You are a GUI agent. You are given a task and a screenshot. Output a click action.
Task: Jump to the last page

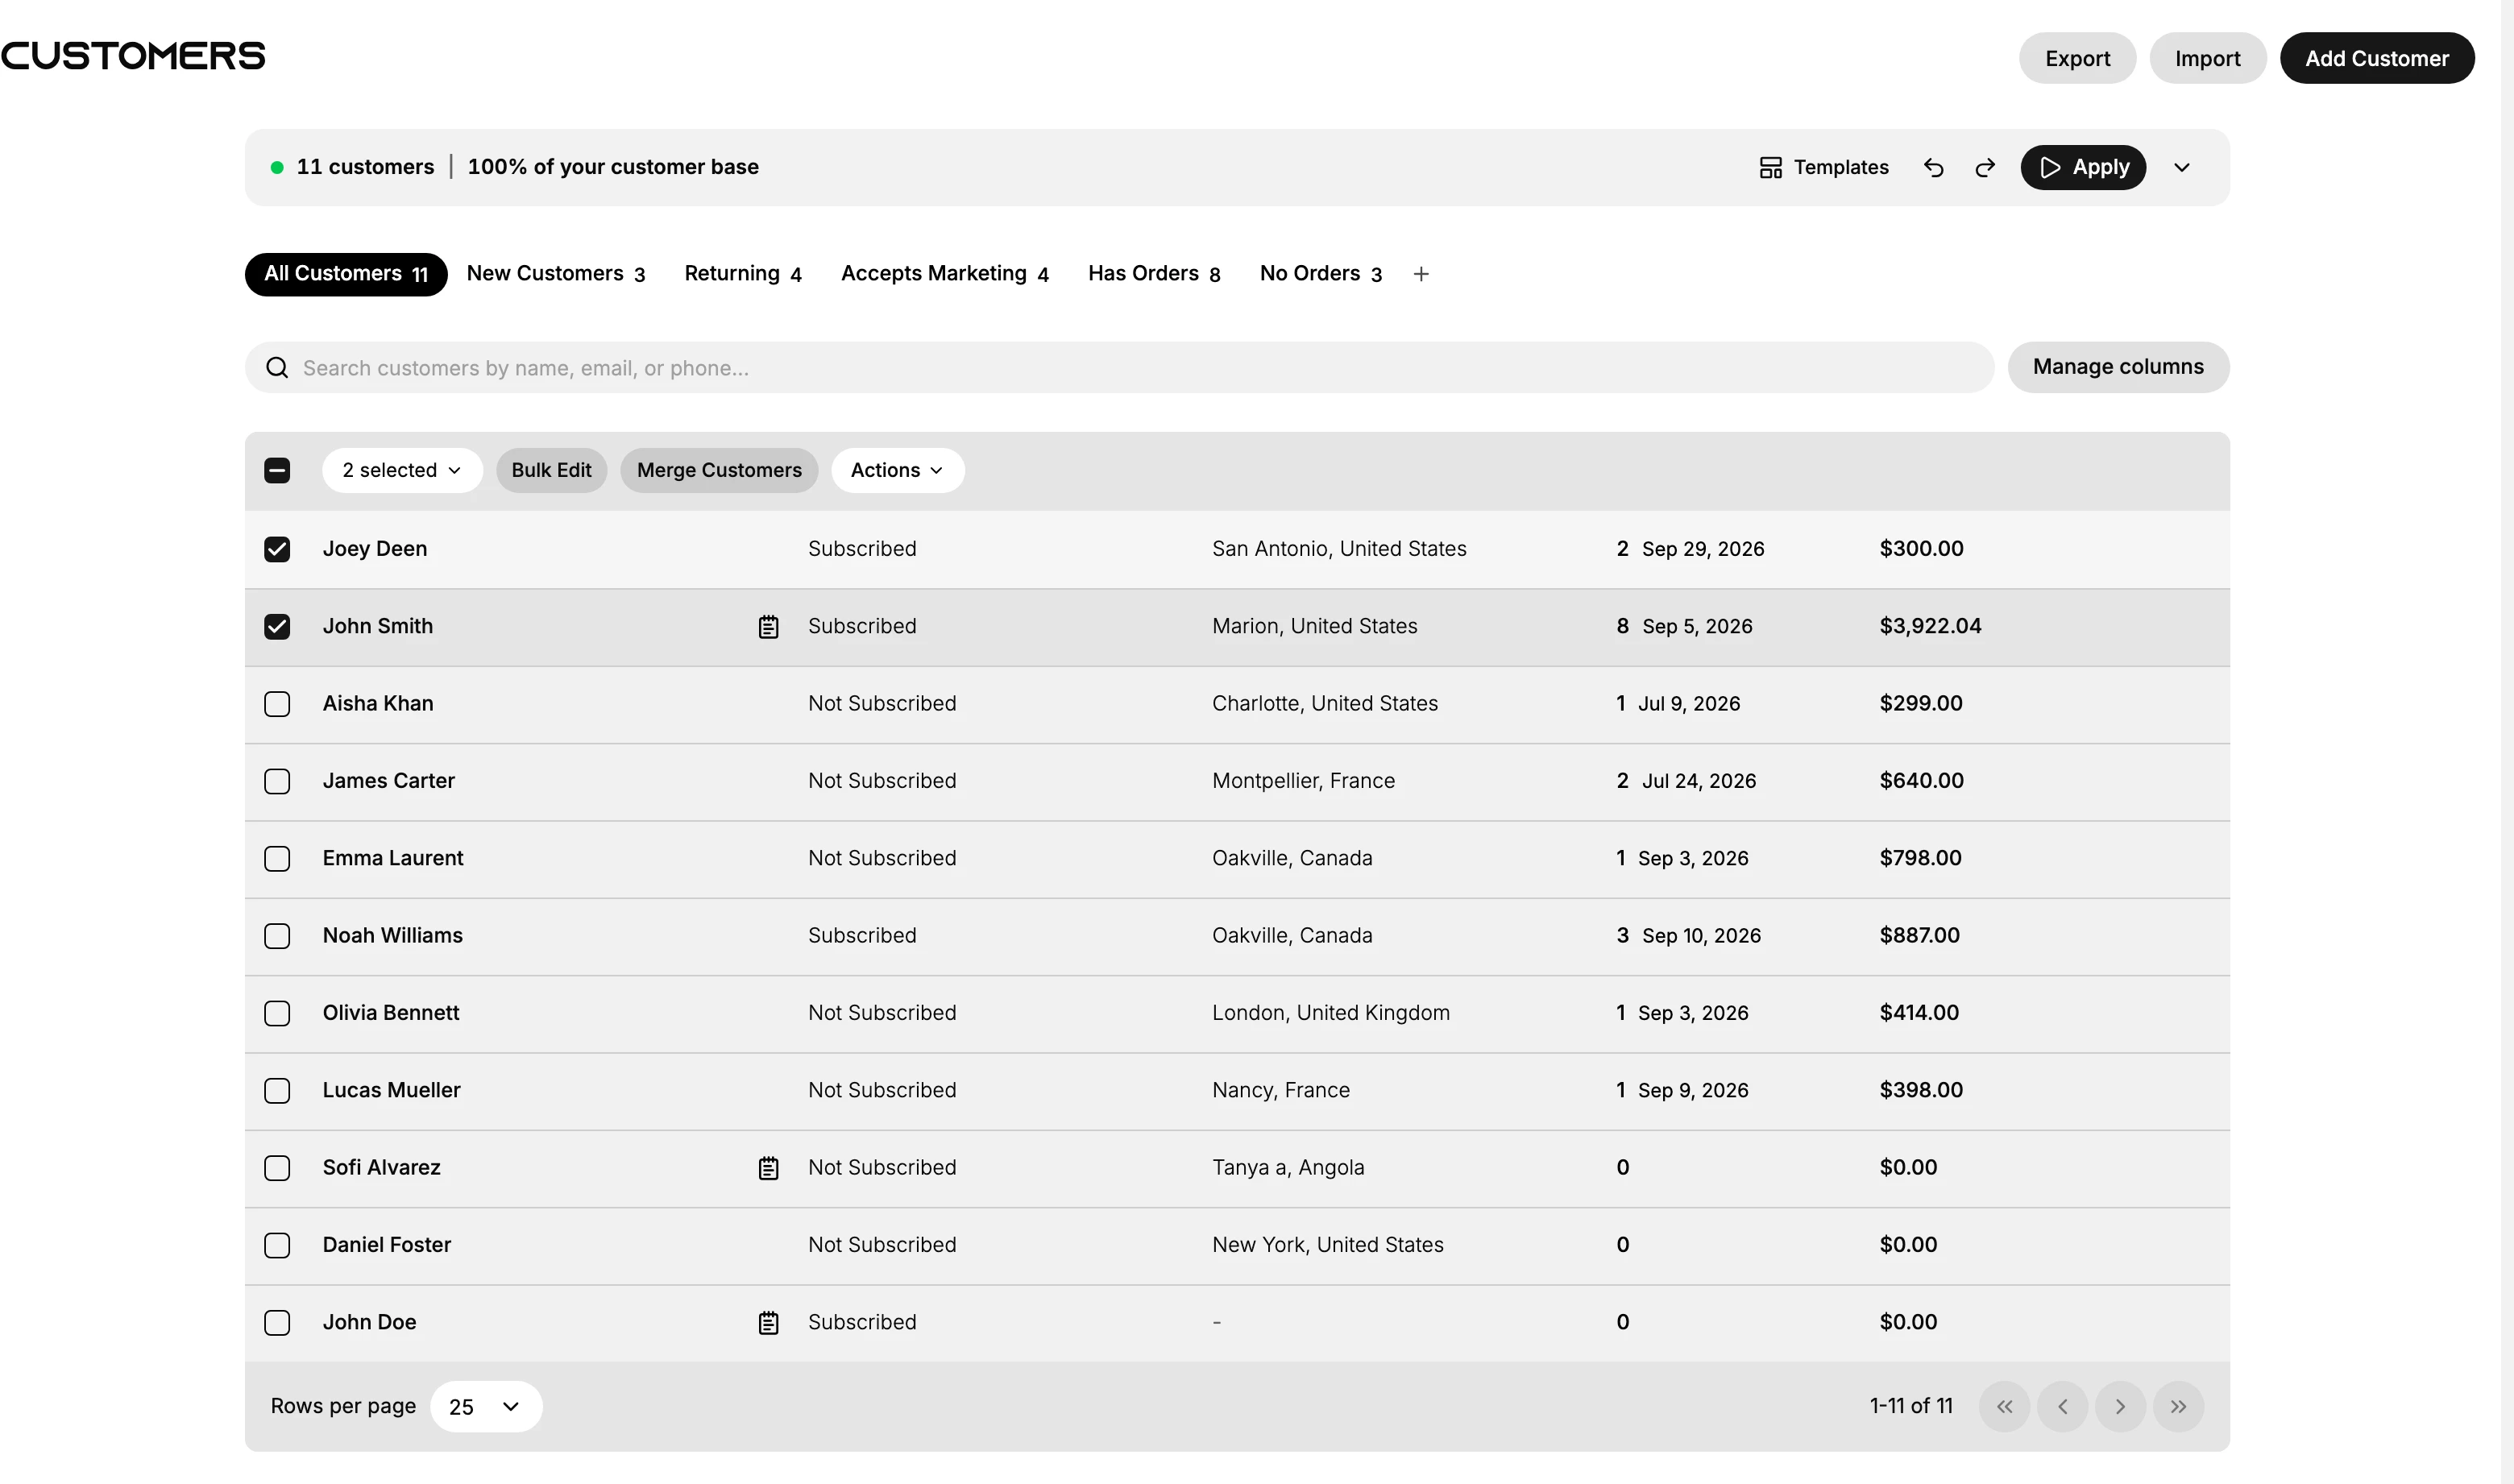[2178, 1407]
